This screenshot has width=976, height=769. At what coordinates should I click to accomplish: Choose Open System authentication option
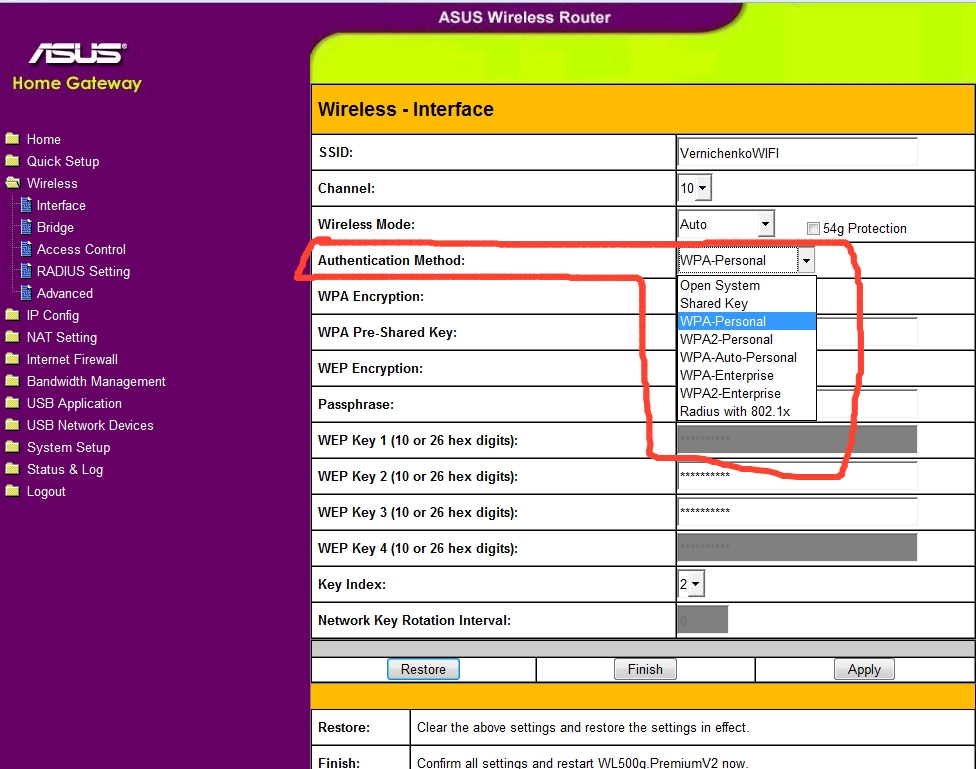(720, 285)
